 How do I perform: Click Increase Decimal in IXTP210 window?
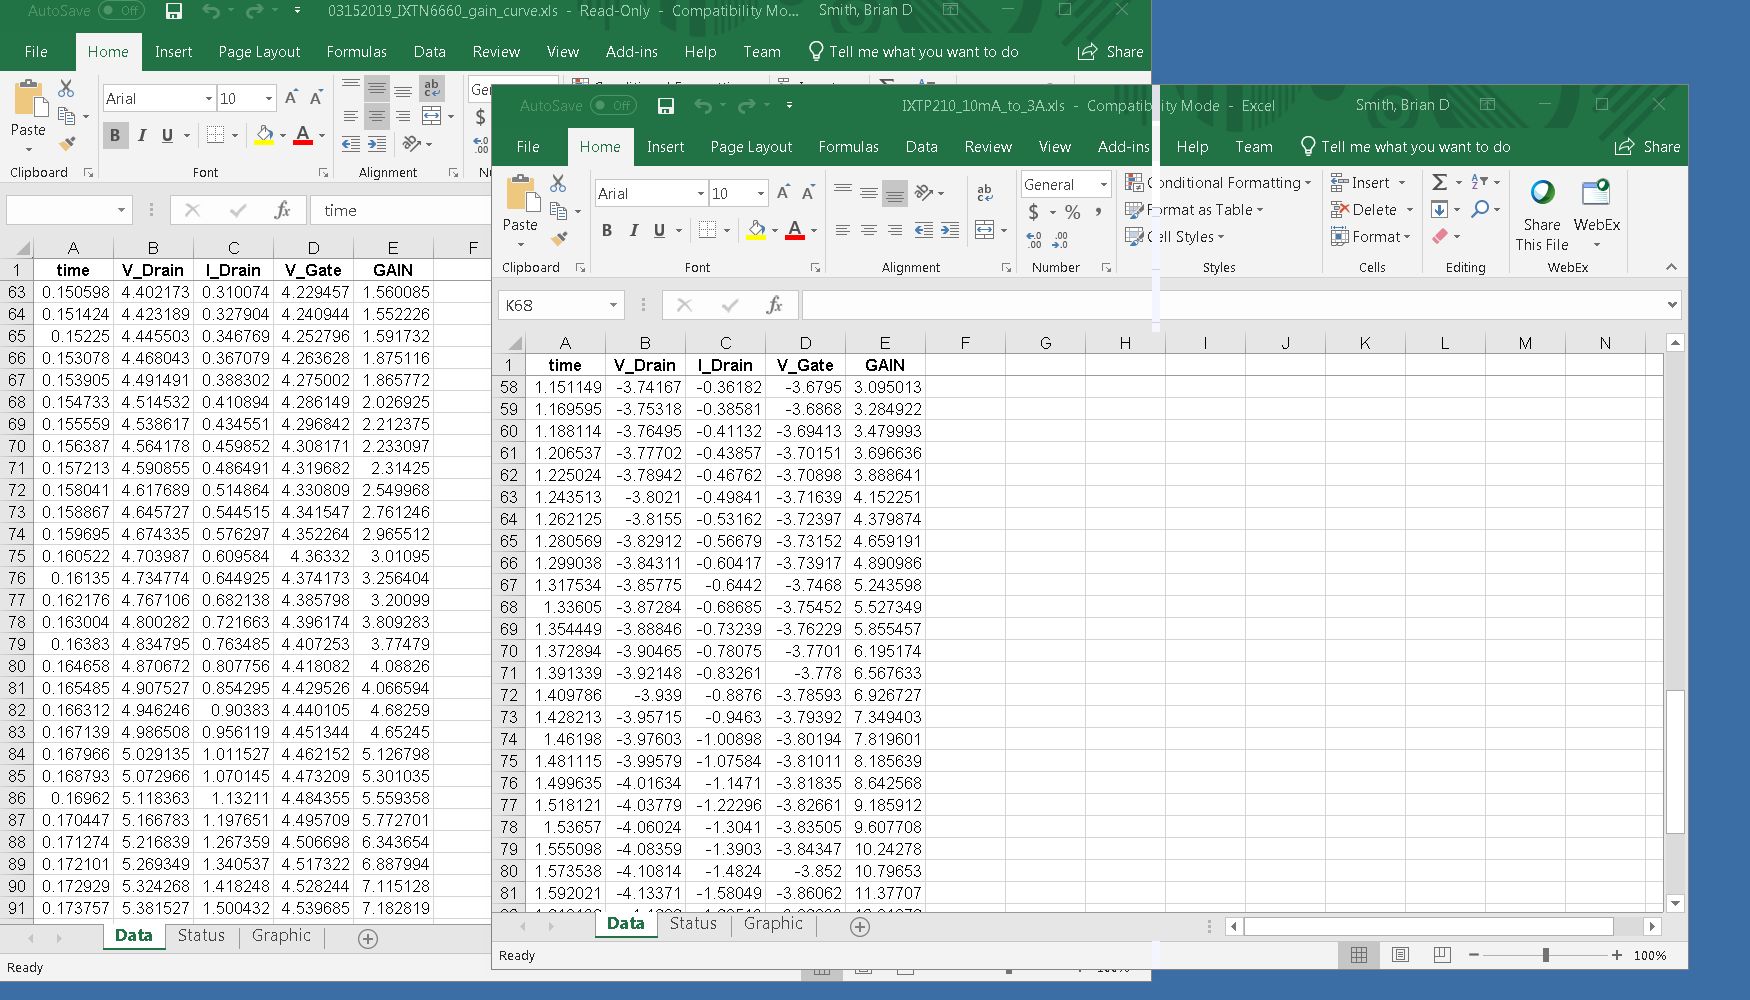coord(1034,240)
